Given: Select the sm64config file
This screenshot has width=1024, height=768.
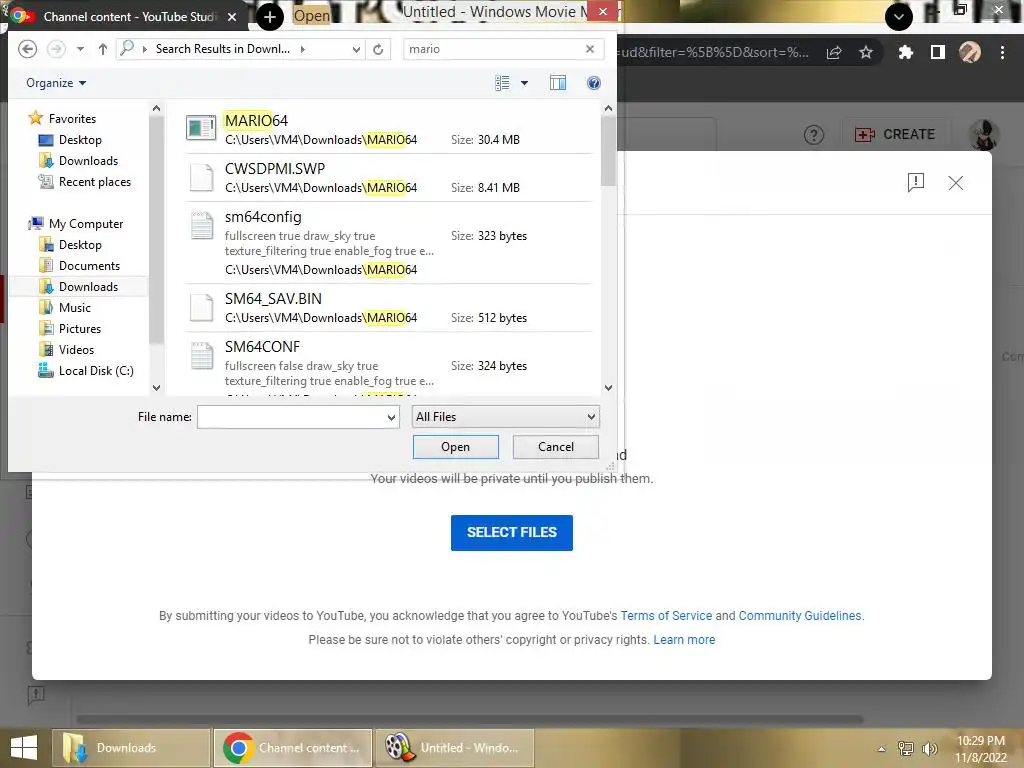Looking at the screenshot, I should tap(388, 242).
